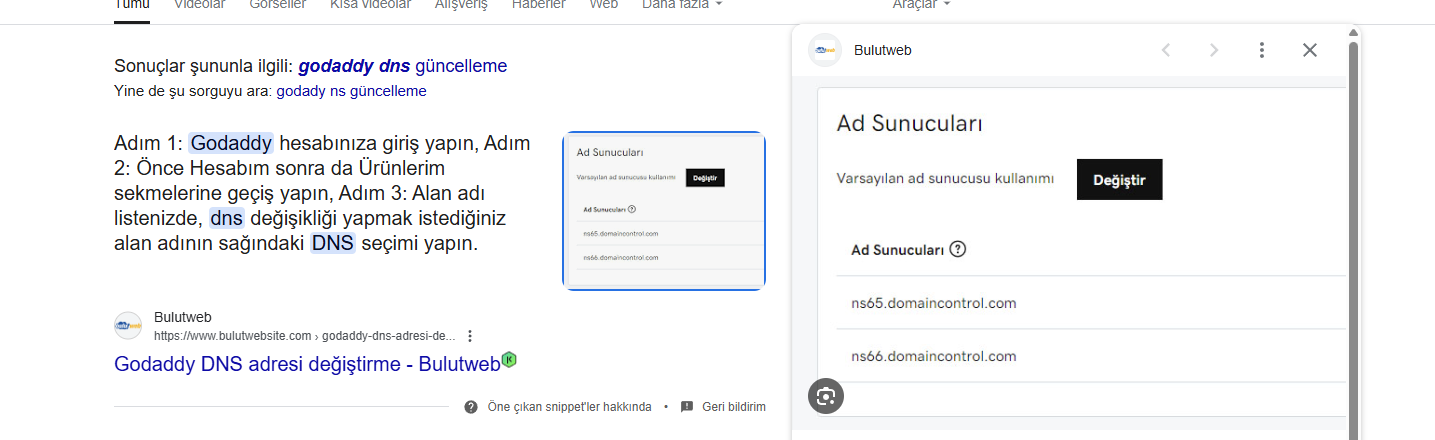
Task: Click ns66.domaincontrol.com in the large preview
Action: click(934, 356)
